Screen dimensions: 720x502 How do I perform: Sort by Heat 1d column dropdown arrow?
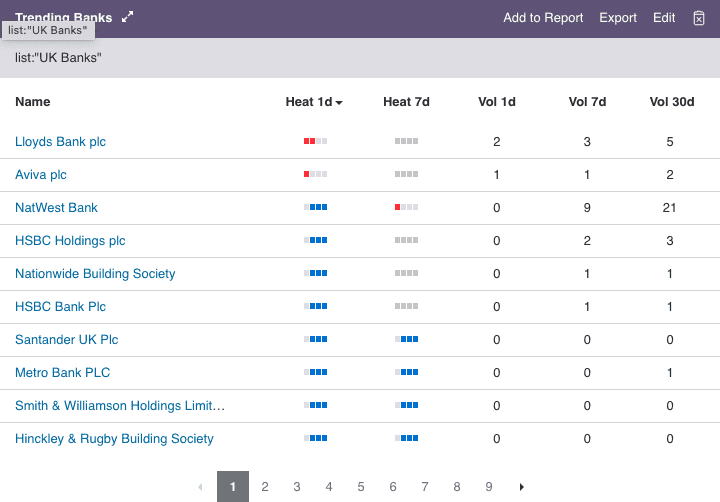pos(339,103)
